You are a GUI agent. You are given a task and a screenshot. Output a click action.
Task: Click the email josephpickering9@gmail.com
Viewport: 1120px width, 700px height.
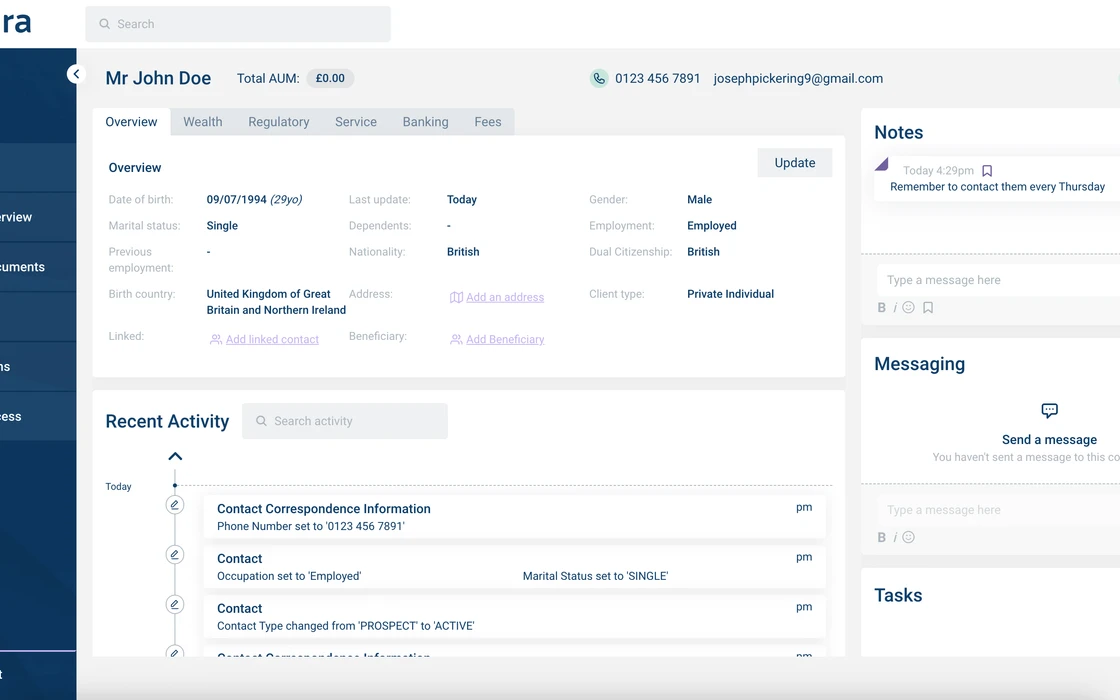(x=798, y=79)
